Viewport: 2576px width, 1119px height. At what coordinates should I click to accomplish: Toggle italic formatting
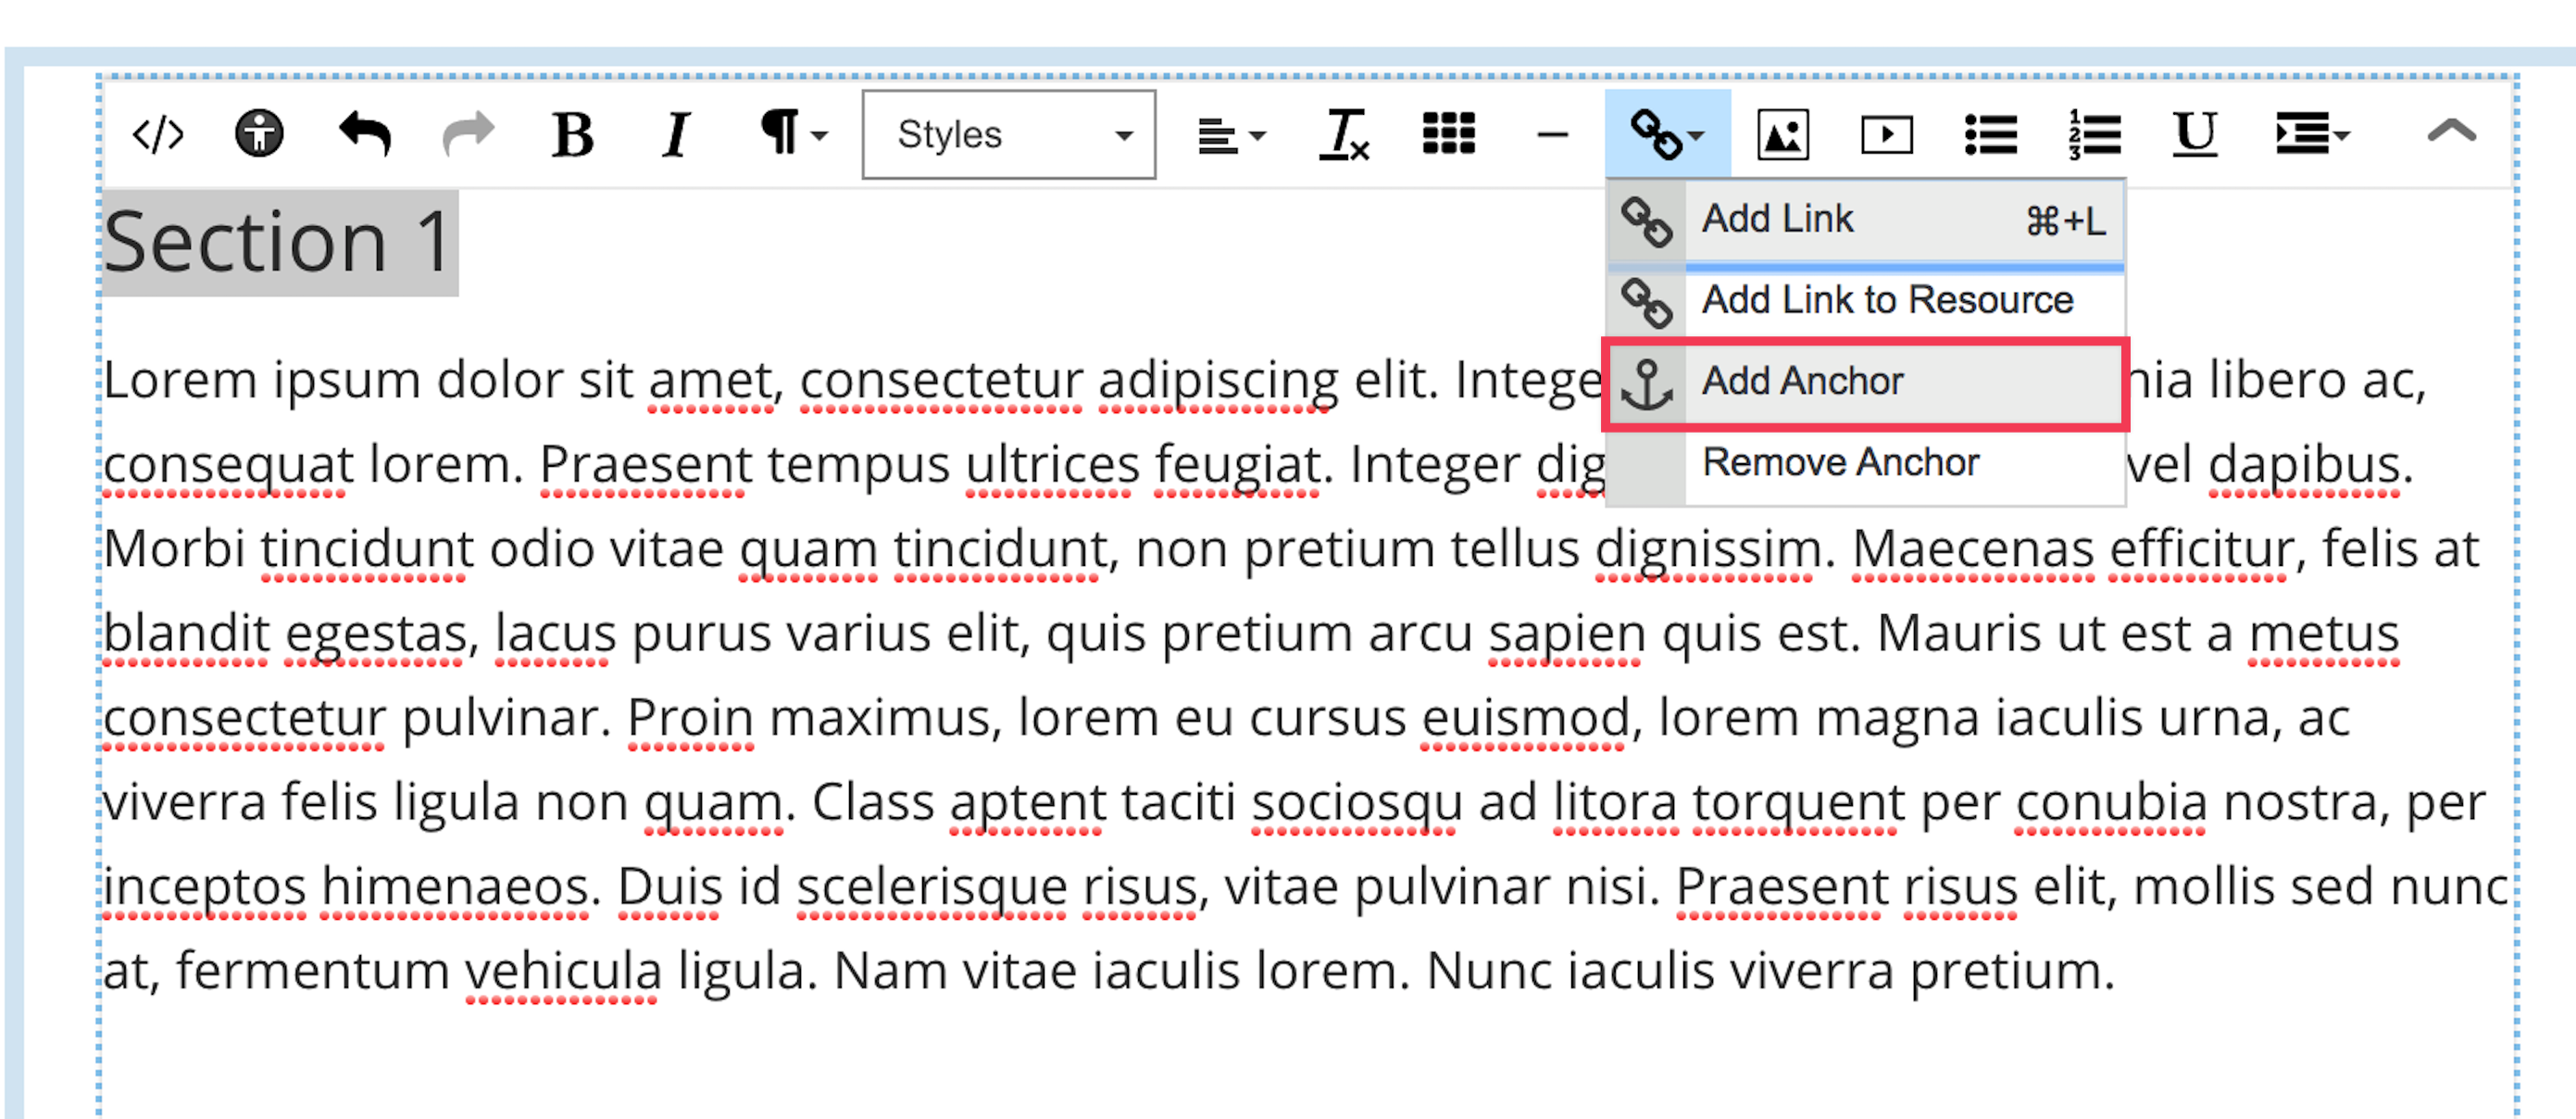[677, 135]
